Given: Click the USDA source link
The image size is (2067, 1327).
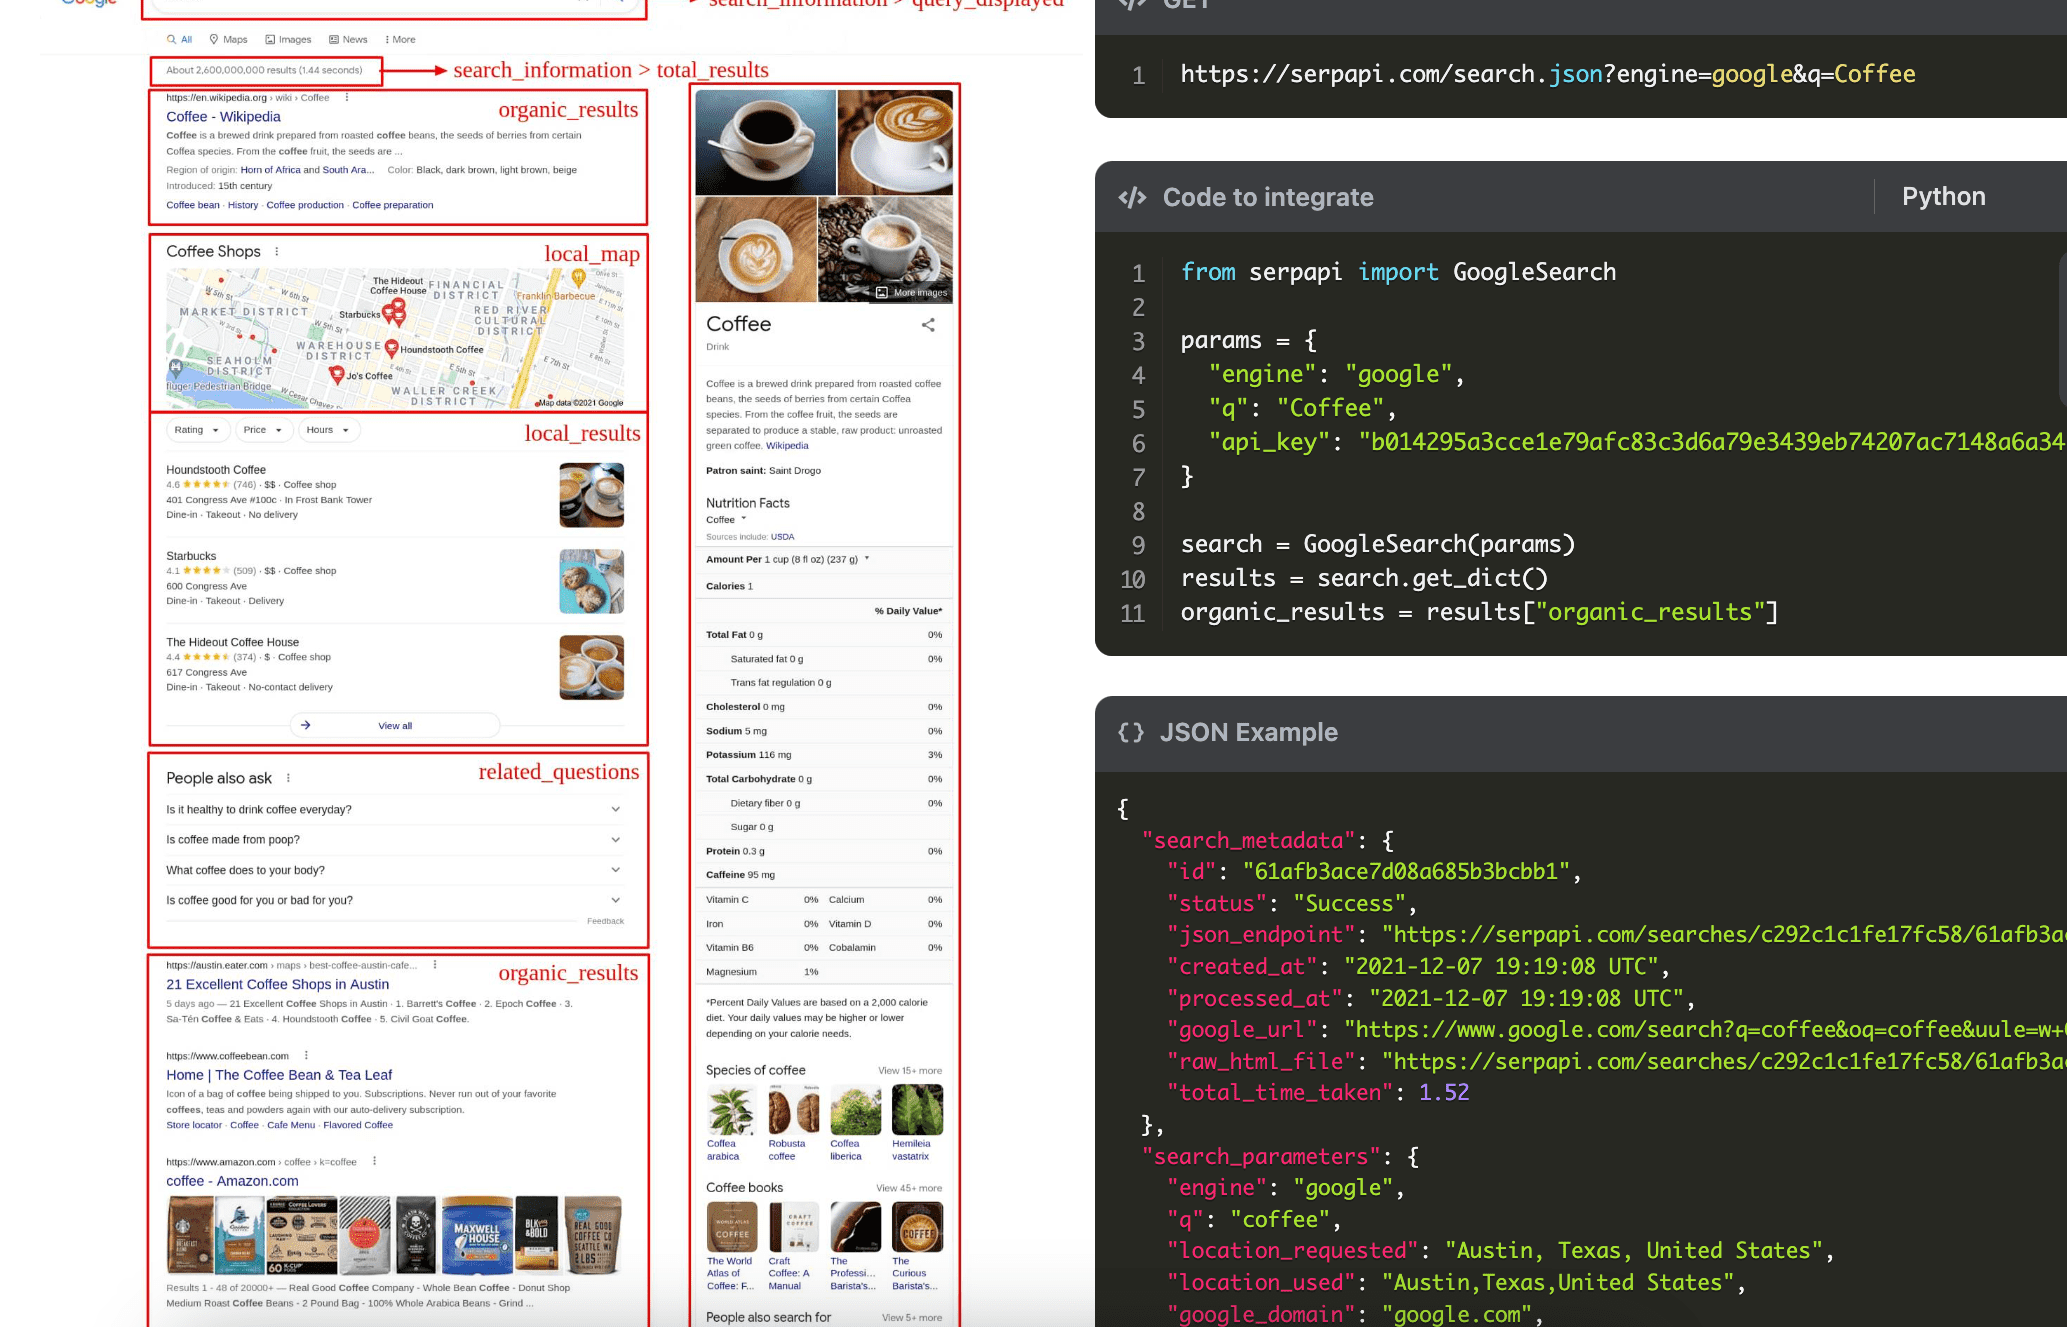Looking at the screenshot, I should (x=782, y=537).
